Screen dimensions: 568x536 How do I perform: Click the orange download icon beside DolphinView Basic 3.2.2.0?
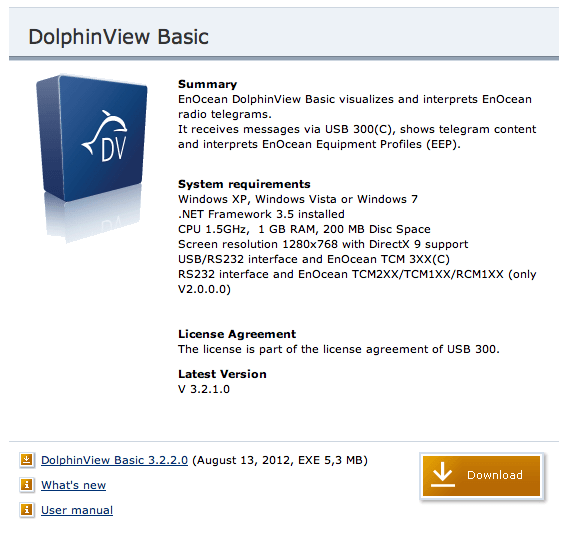coord(26,460)
